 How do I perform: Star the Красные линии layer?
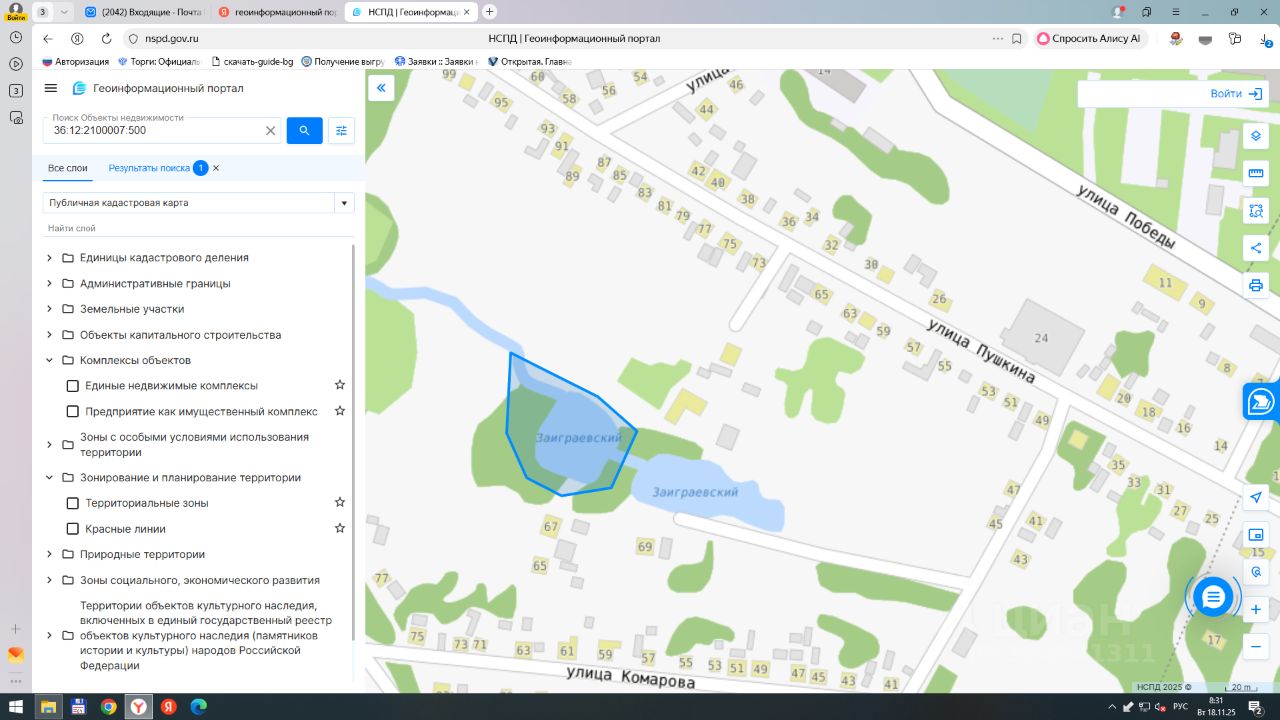coord(340,528)
